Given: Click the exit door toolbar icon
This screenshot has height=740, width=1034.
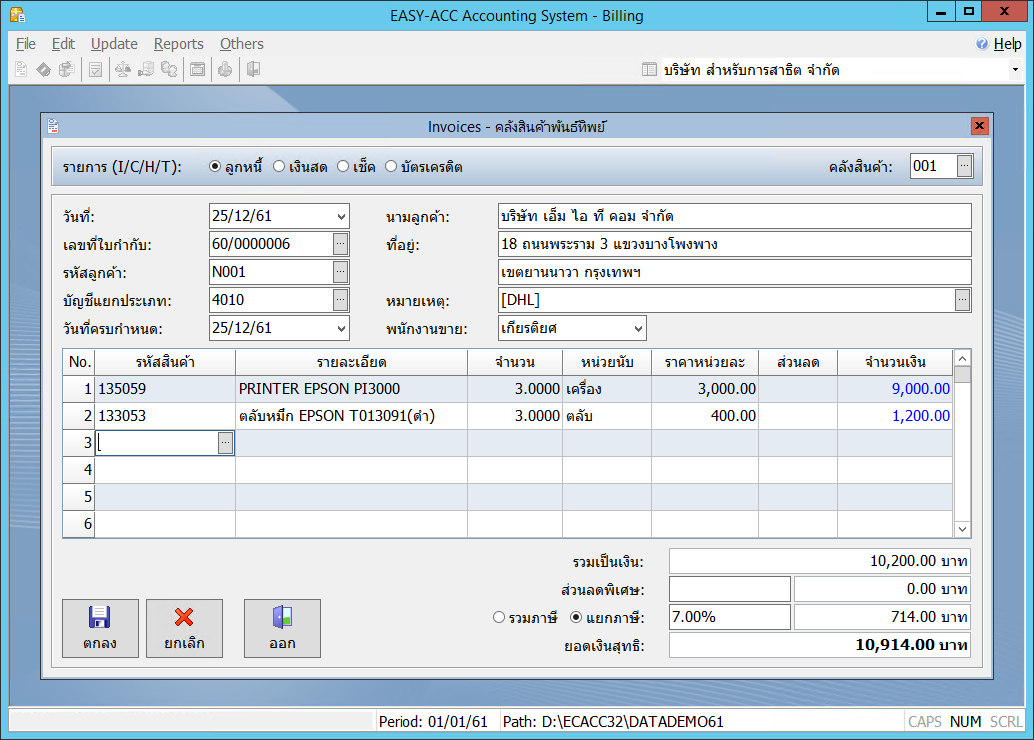Looking at the screenshot, I should pos(253,70).
